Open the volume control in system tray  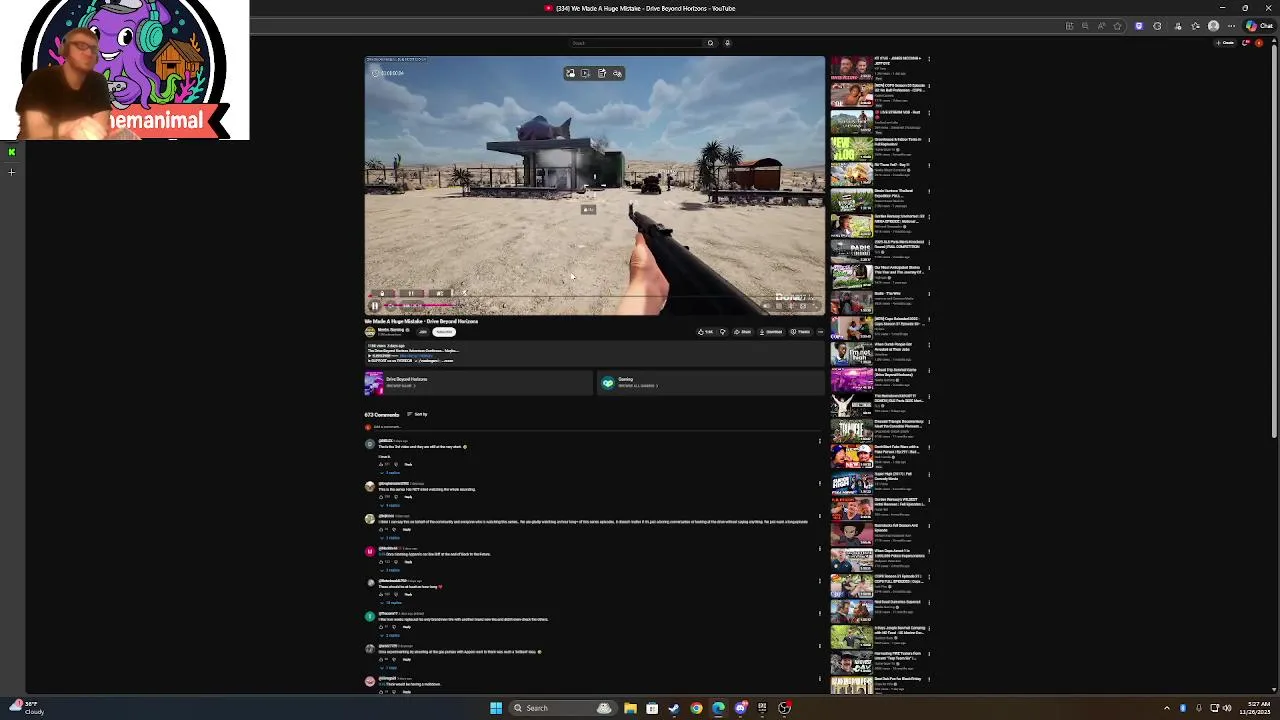(x=1227, y=708)
